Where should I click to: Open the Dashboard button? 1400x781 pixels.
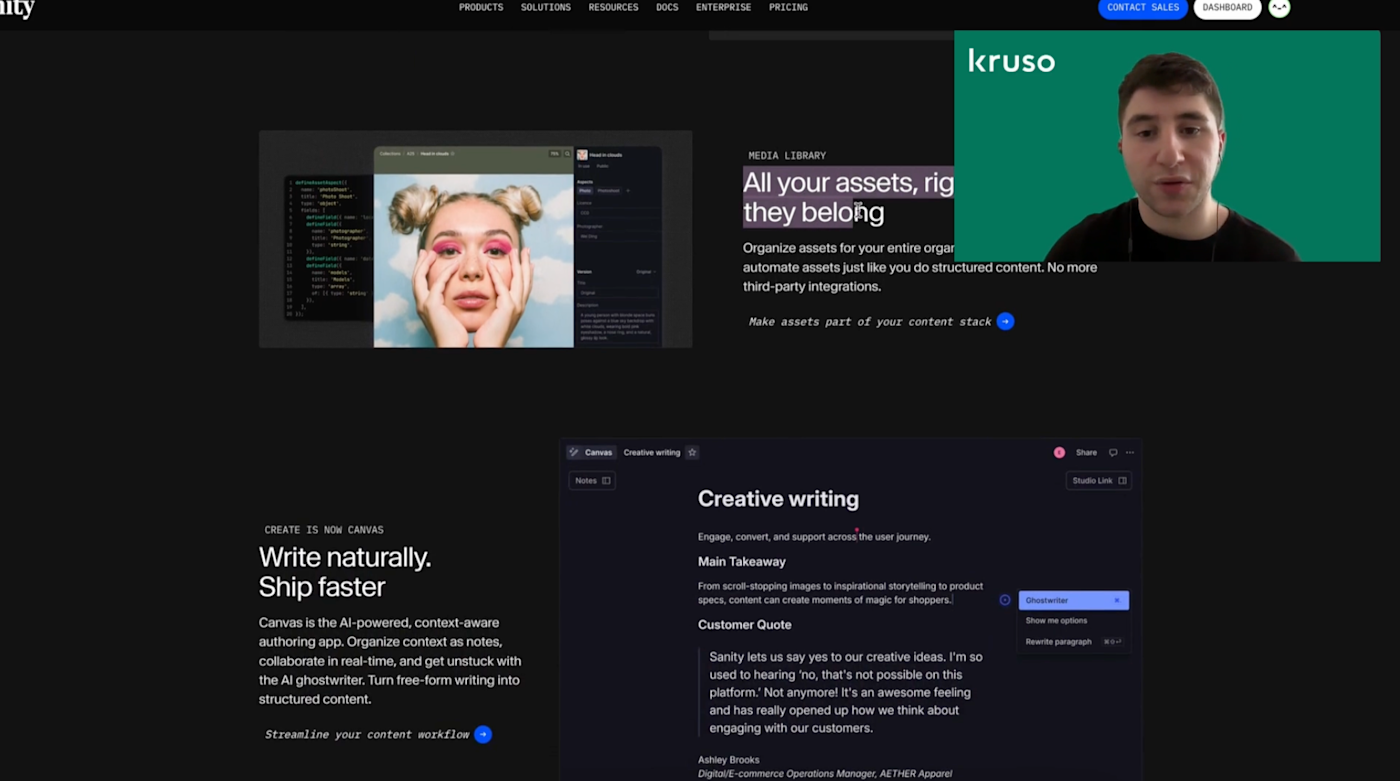point(1227,8)
